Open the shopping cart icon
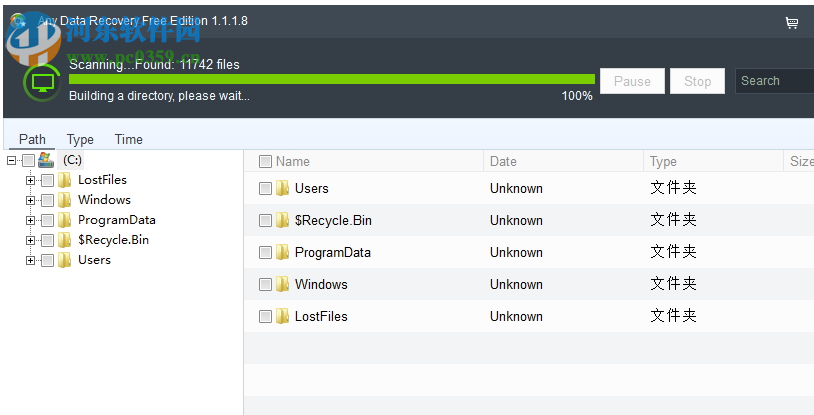814x415 pixels. [x=791, y=22]
